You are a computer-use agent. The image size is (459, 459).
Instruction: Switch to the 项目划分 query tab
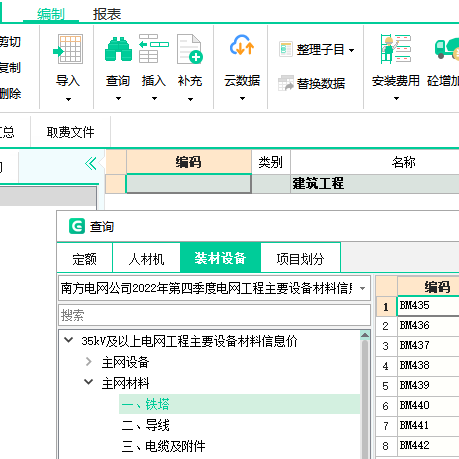pos(300,259)
